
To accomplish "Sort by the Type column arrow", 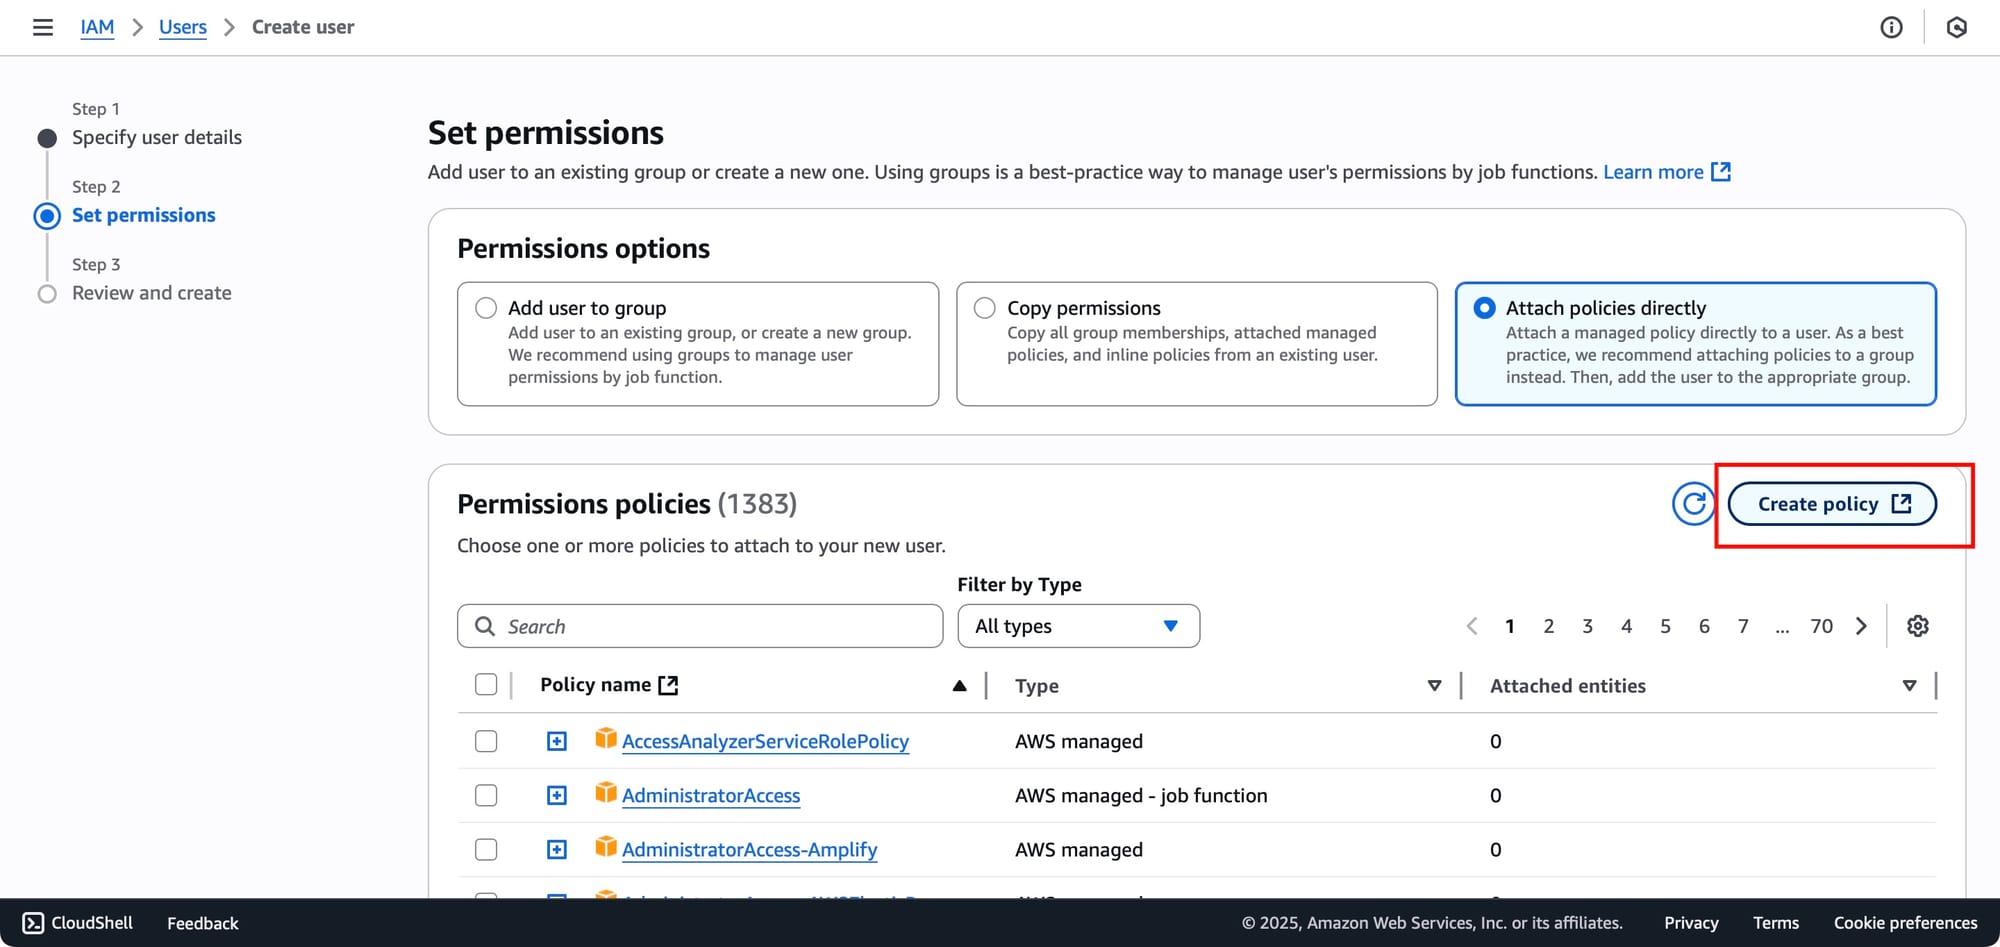I will click(1434, 686).
